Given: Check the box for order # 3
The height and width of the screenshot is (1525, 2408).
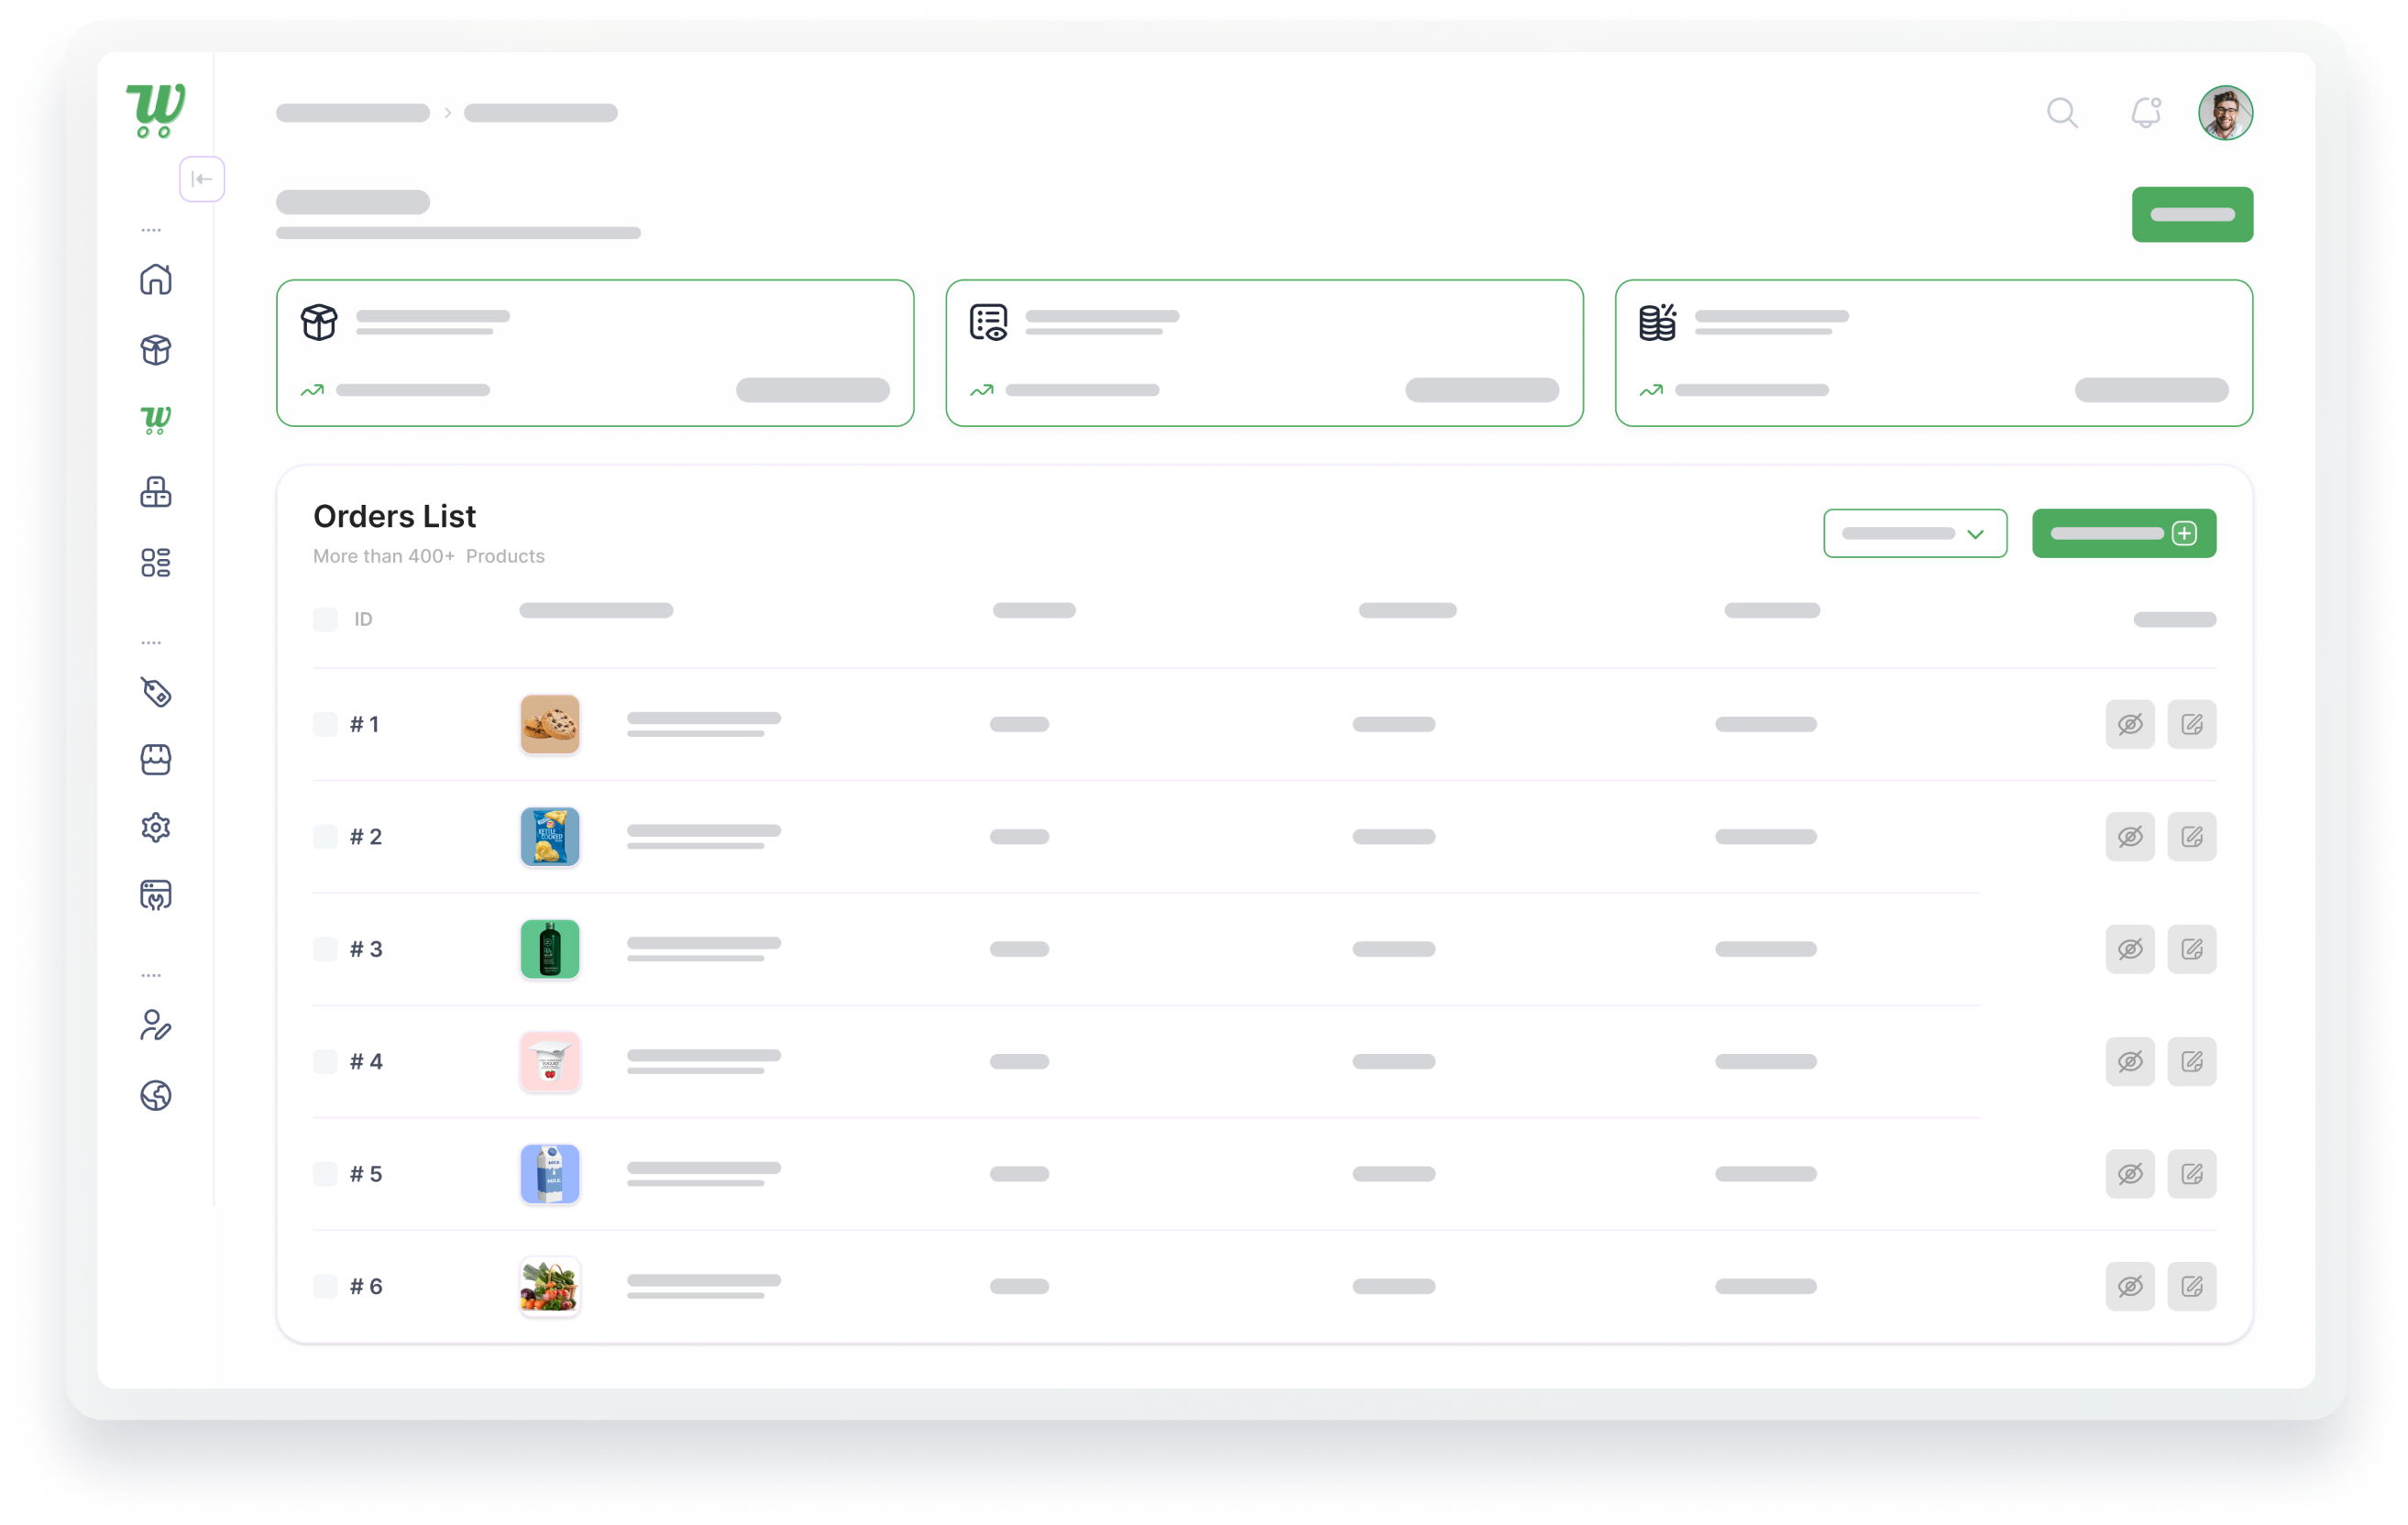Looking at the screenshot, I should pyautogui.click(x=325, y=949).
